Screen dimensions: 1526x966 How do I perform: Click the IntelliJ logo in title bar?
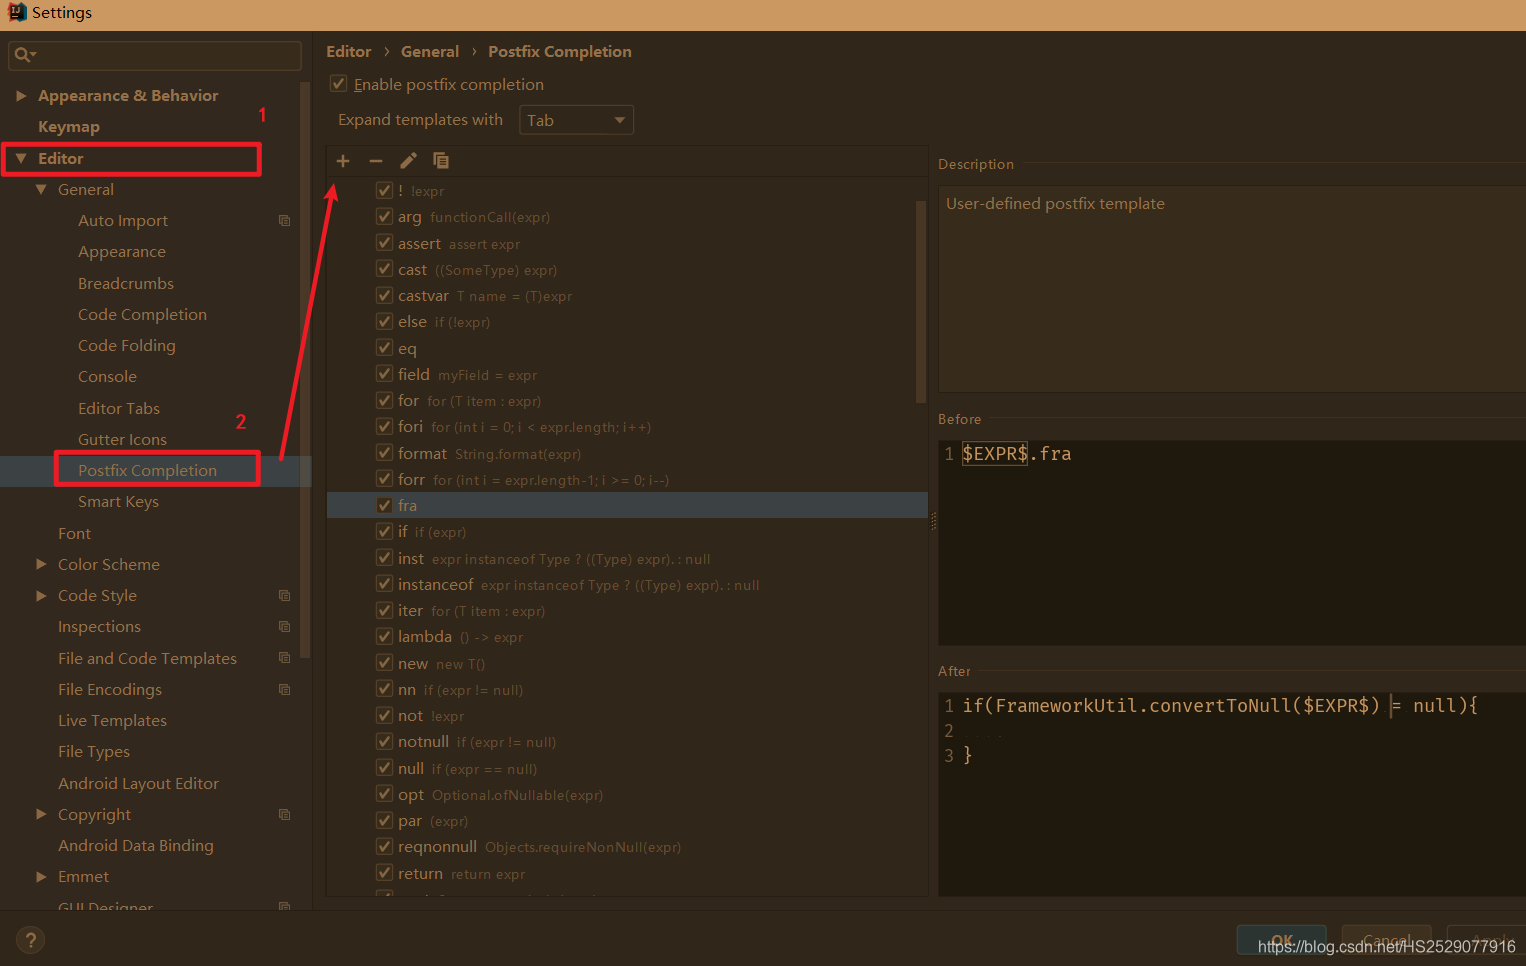point(17,12)
